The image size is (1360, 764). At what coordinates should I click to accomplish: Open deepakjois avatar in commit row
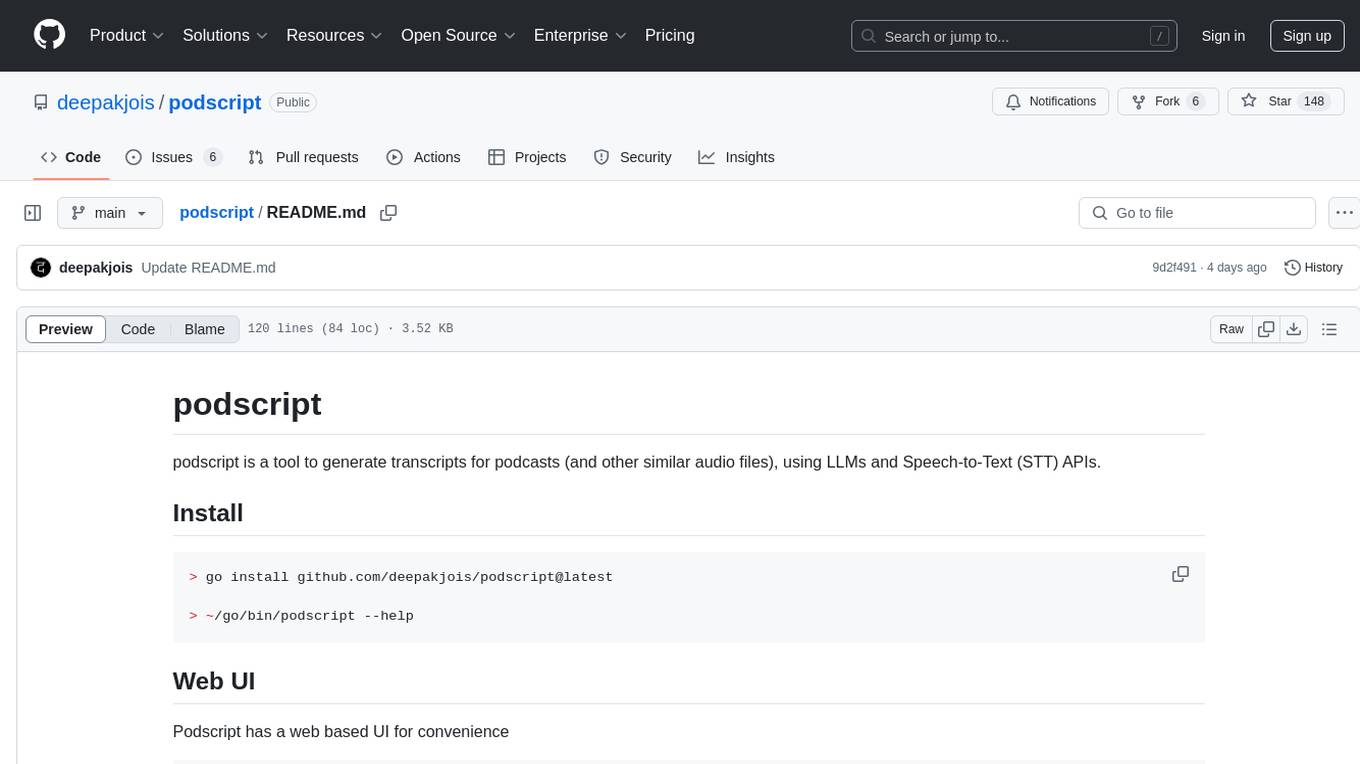[x=41, y=268]
